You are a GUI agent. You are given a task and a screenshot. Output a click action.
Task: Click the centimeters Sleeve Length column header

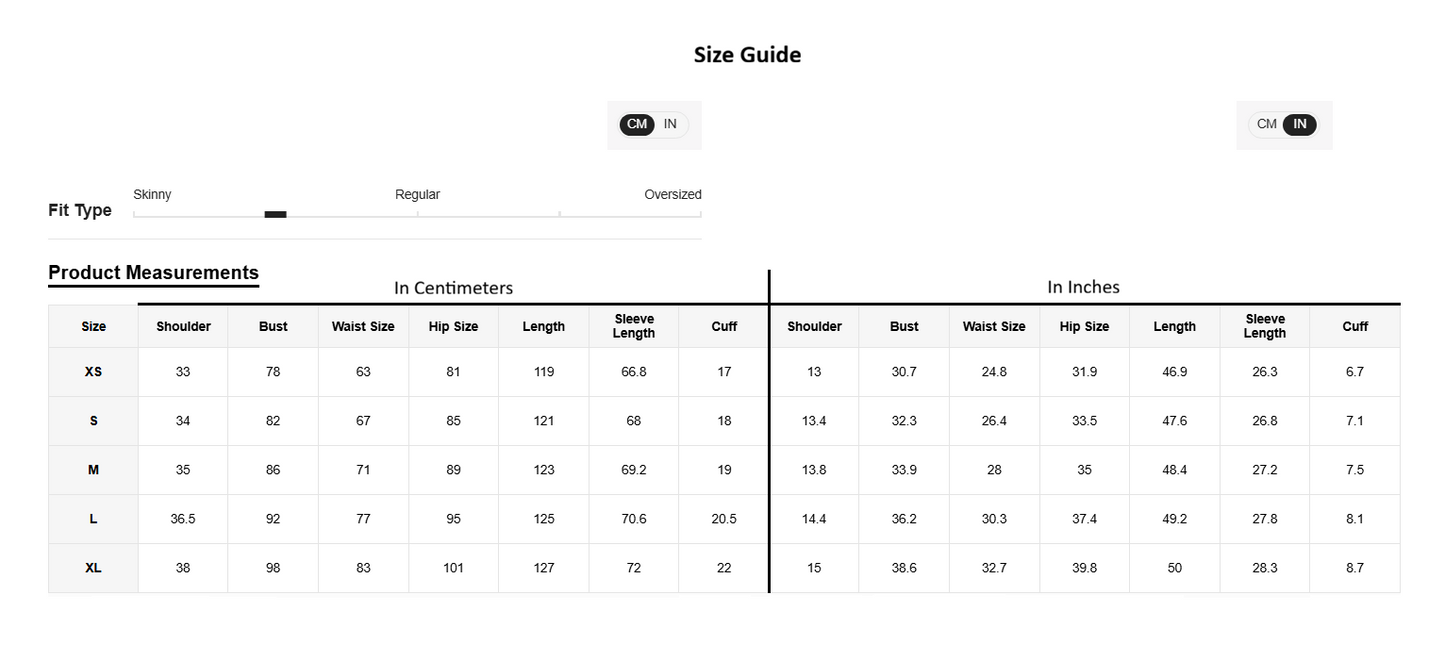(x=634, y=326)
